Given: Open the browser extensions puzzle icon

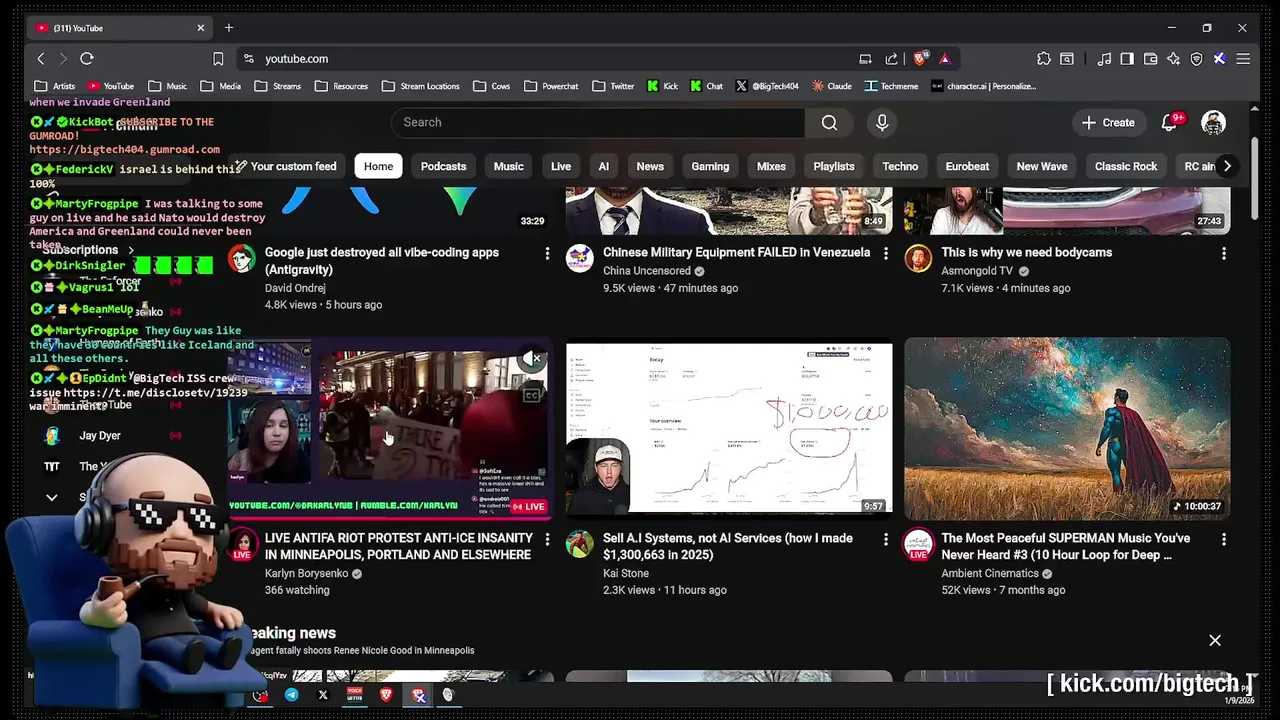Looking at the screenshot, I should tap(1044, 59).
